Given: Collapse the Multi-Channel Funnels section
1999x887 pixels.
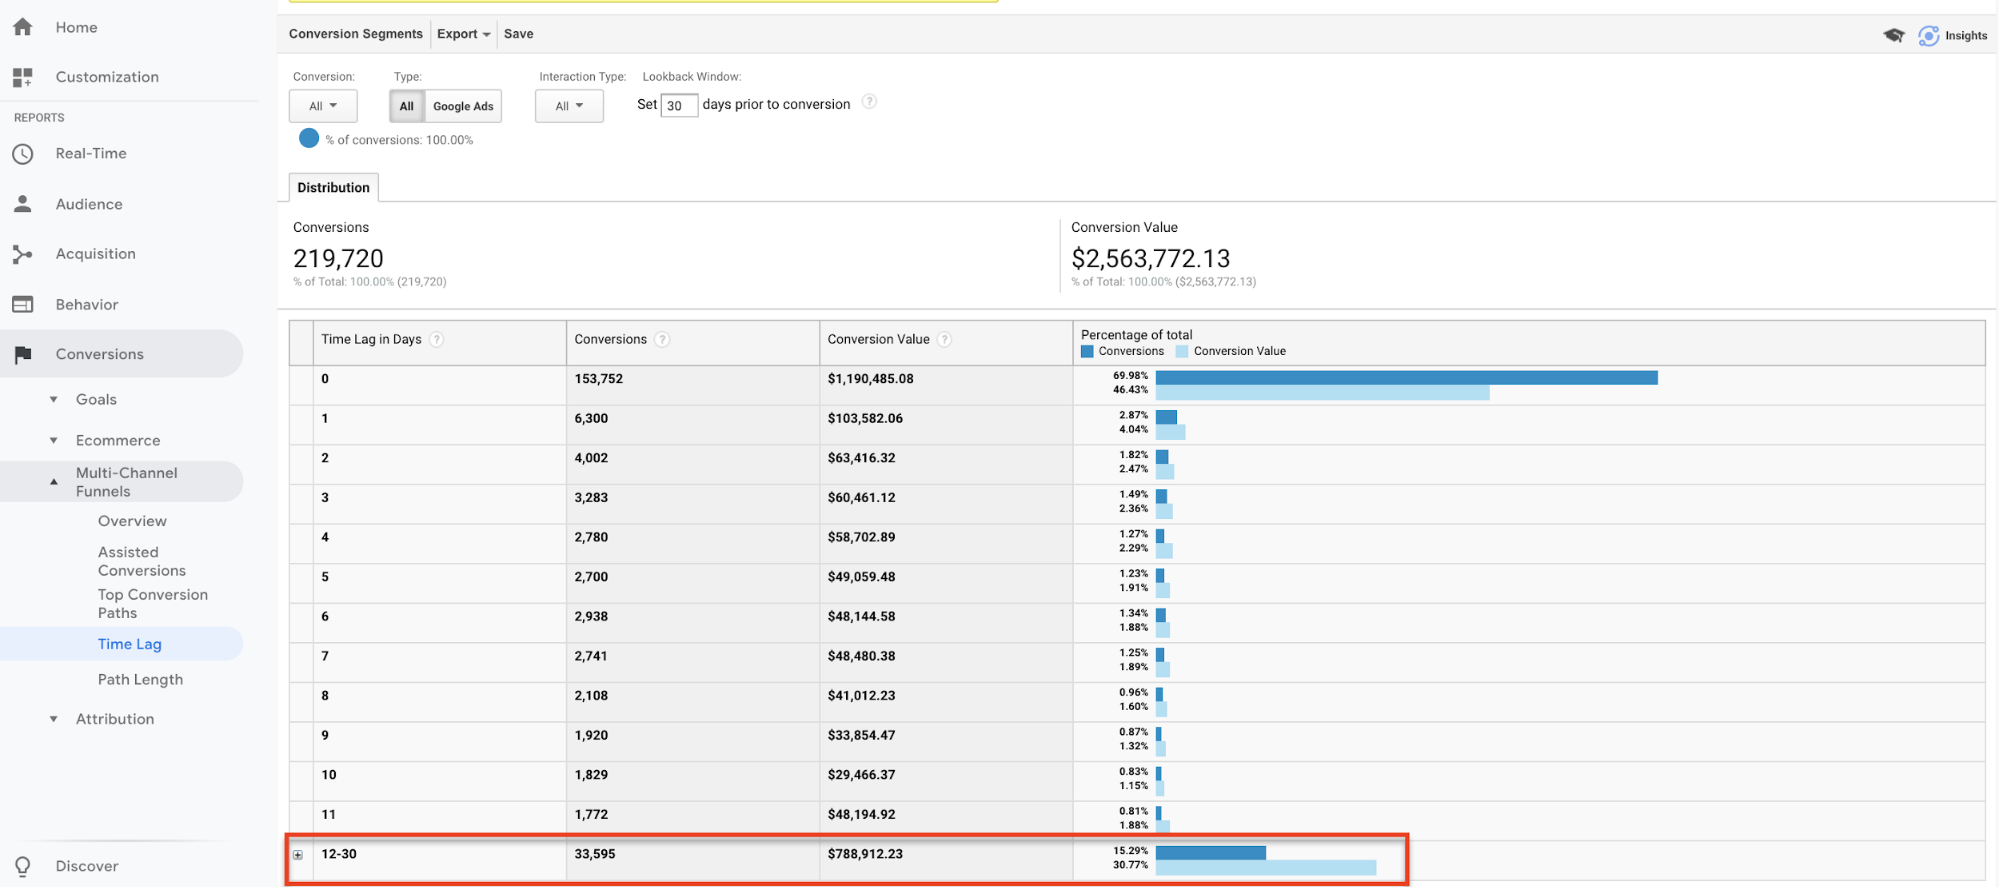Looking at the screenshot, I should click(54, 482).
